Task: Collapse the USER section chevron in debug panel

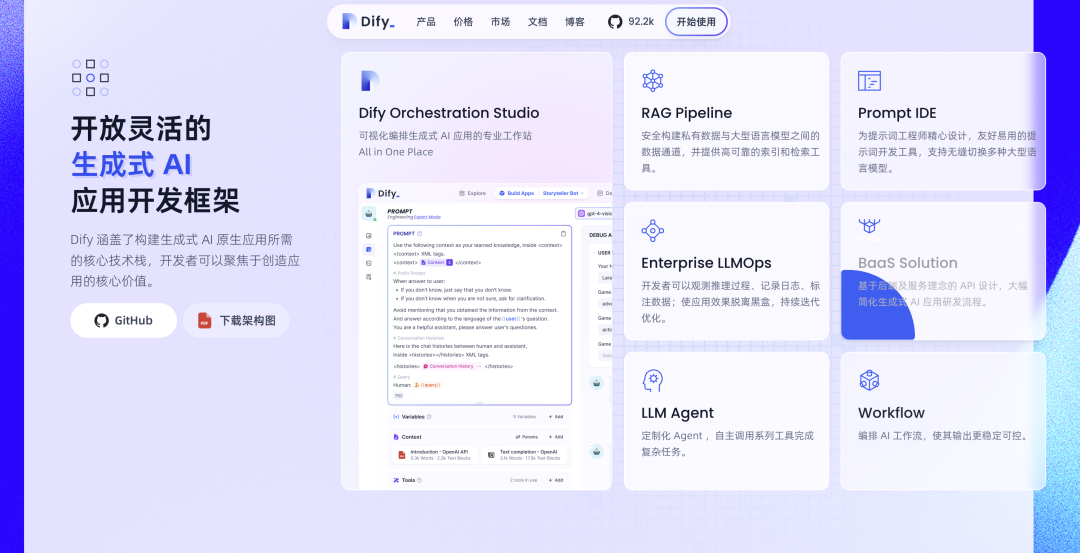Action: 593,253
